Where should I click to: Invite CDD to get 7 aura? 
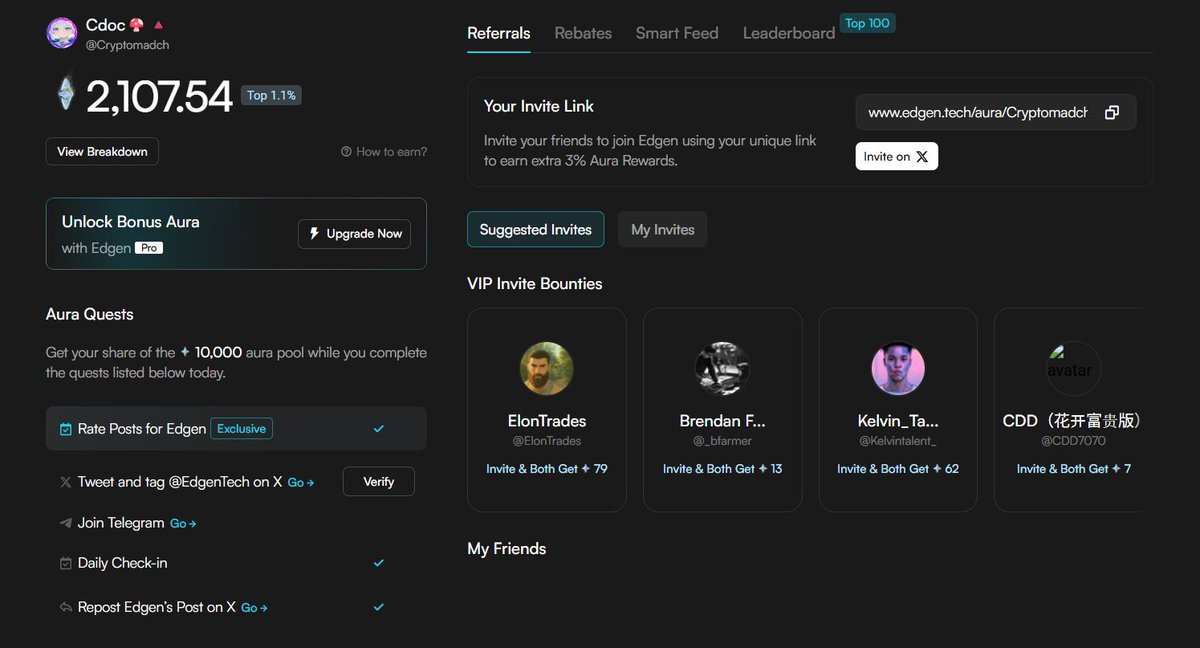click(x=1074, y=468)
